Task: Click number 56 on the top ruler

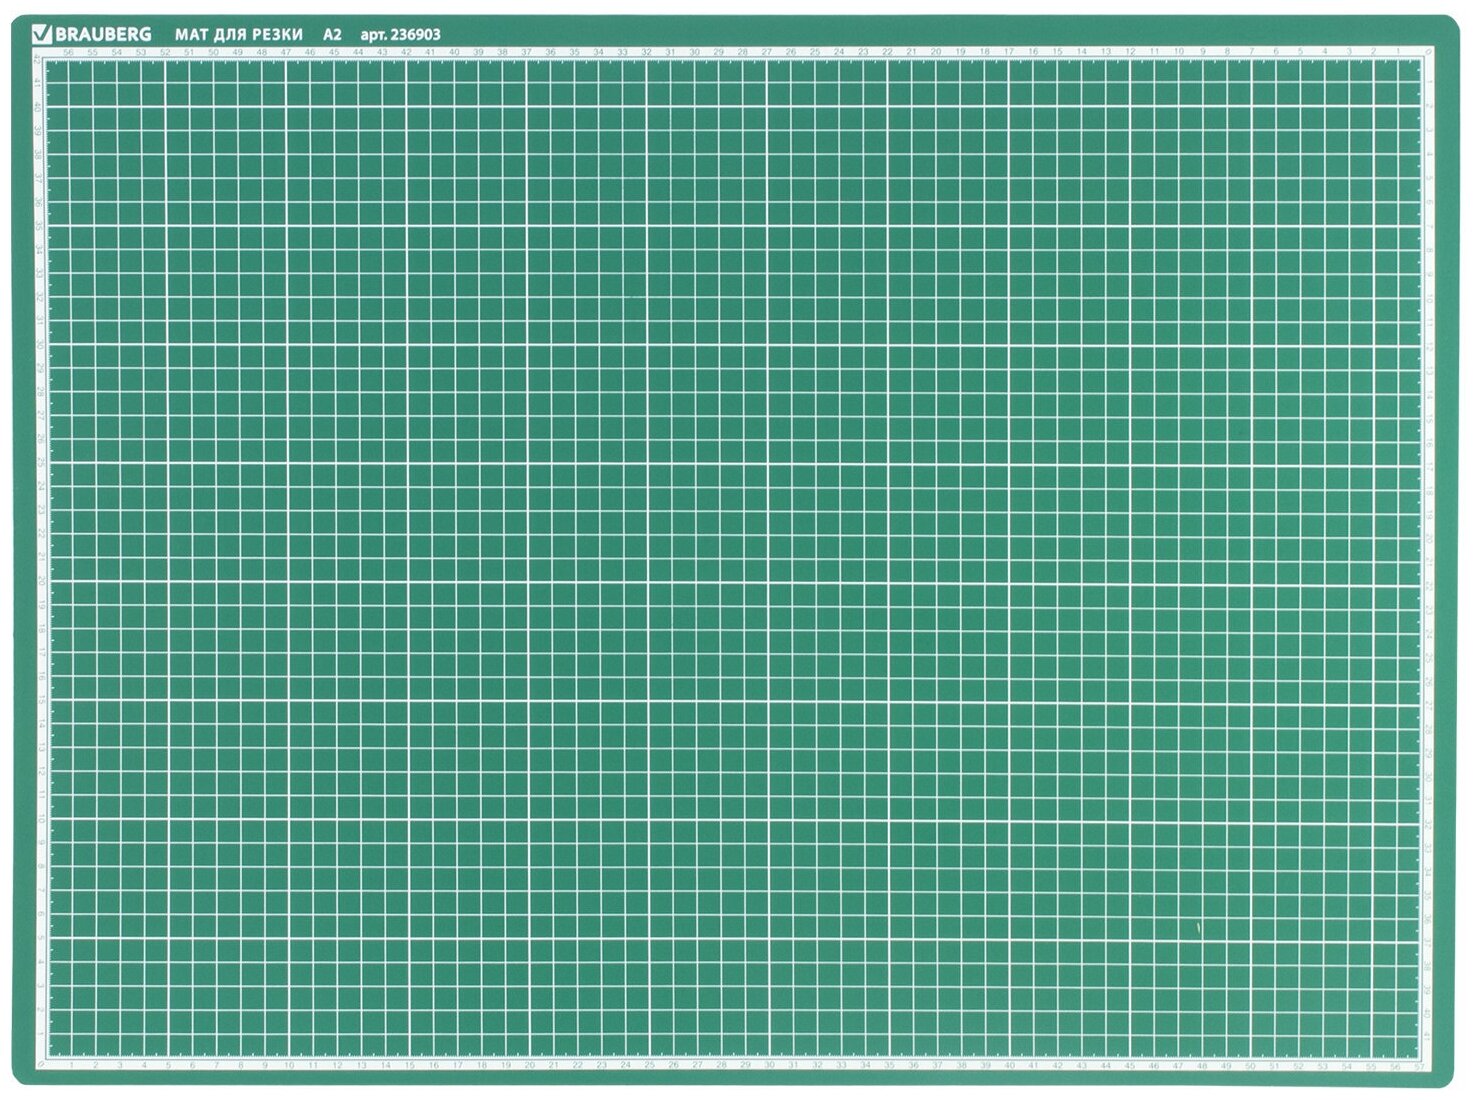Action: point(68,51)
